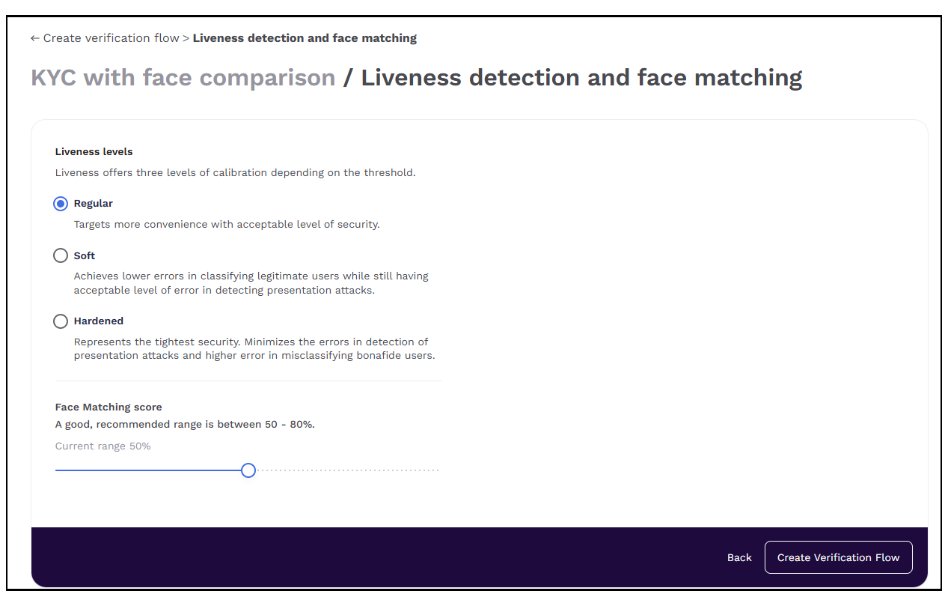The height and width of the screenshot is (595, 949).
Task: Click the dotted unfilled portion of the slider
Action: pyautogui.click(x=345, y=470)
